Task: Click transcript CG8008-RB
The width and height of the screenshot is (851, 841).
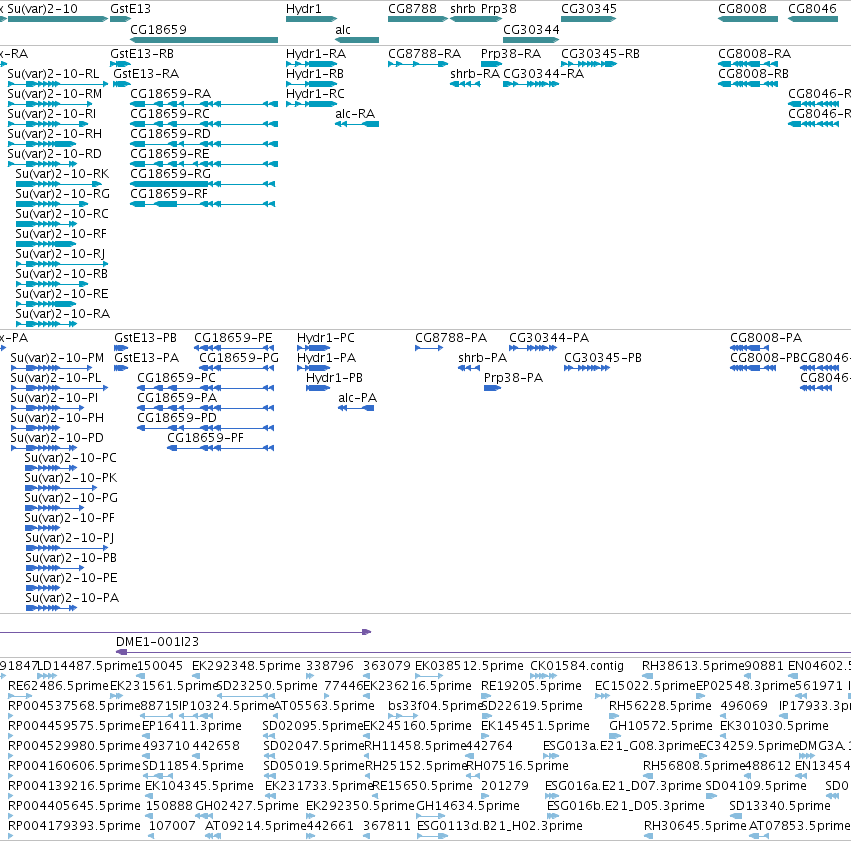Action: (748, 84)
